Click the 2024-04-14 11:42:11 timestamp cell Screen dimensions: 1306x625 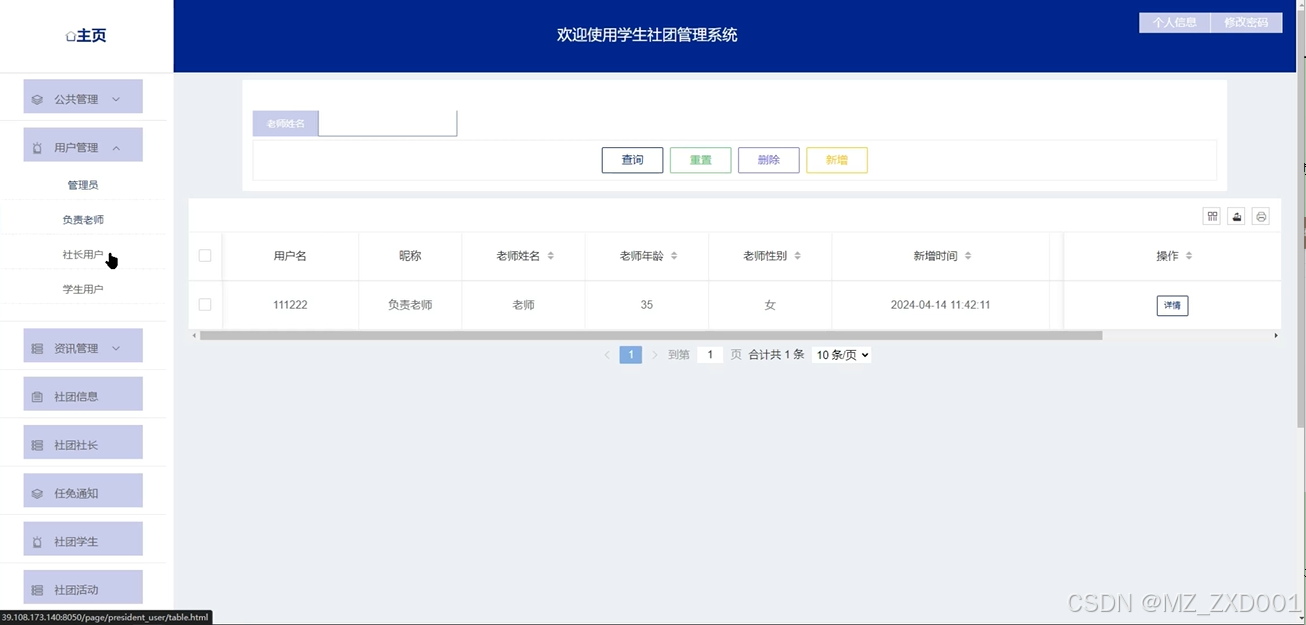point(940,305)
